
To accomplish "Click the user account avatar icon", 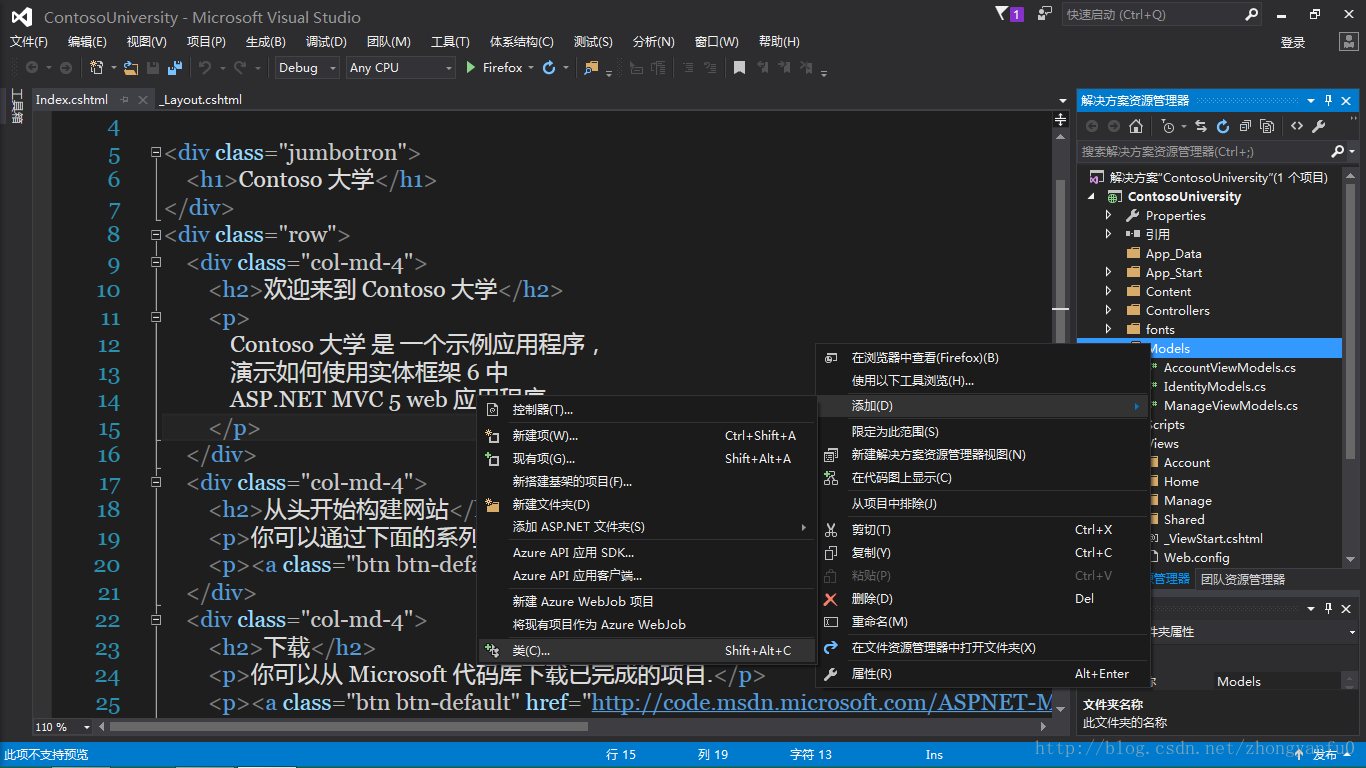I will pyautogui.click(x=1348, y=42).
